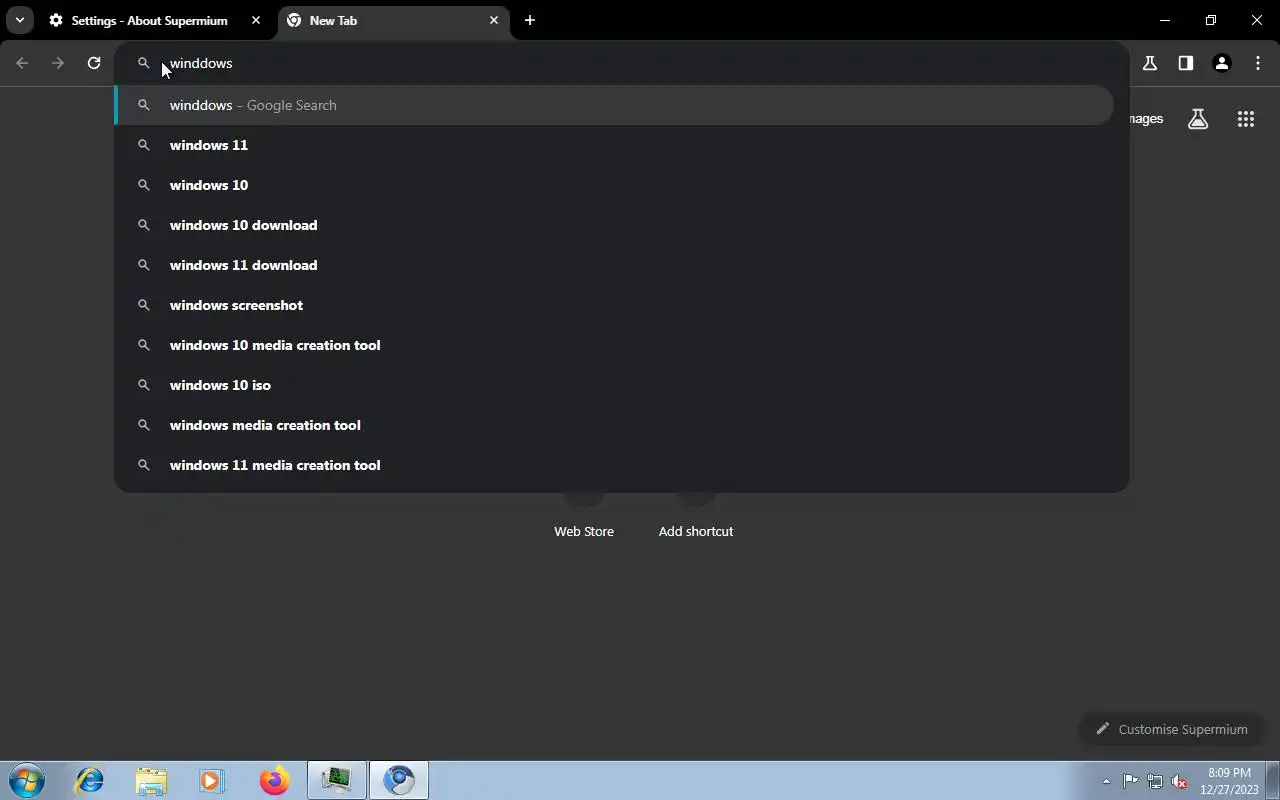Click the Show desktop strip

pyautogui.click(x=1273, y=781)
